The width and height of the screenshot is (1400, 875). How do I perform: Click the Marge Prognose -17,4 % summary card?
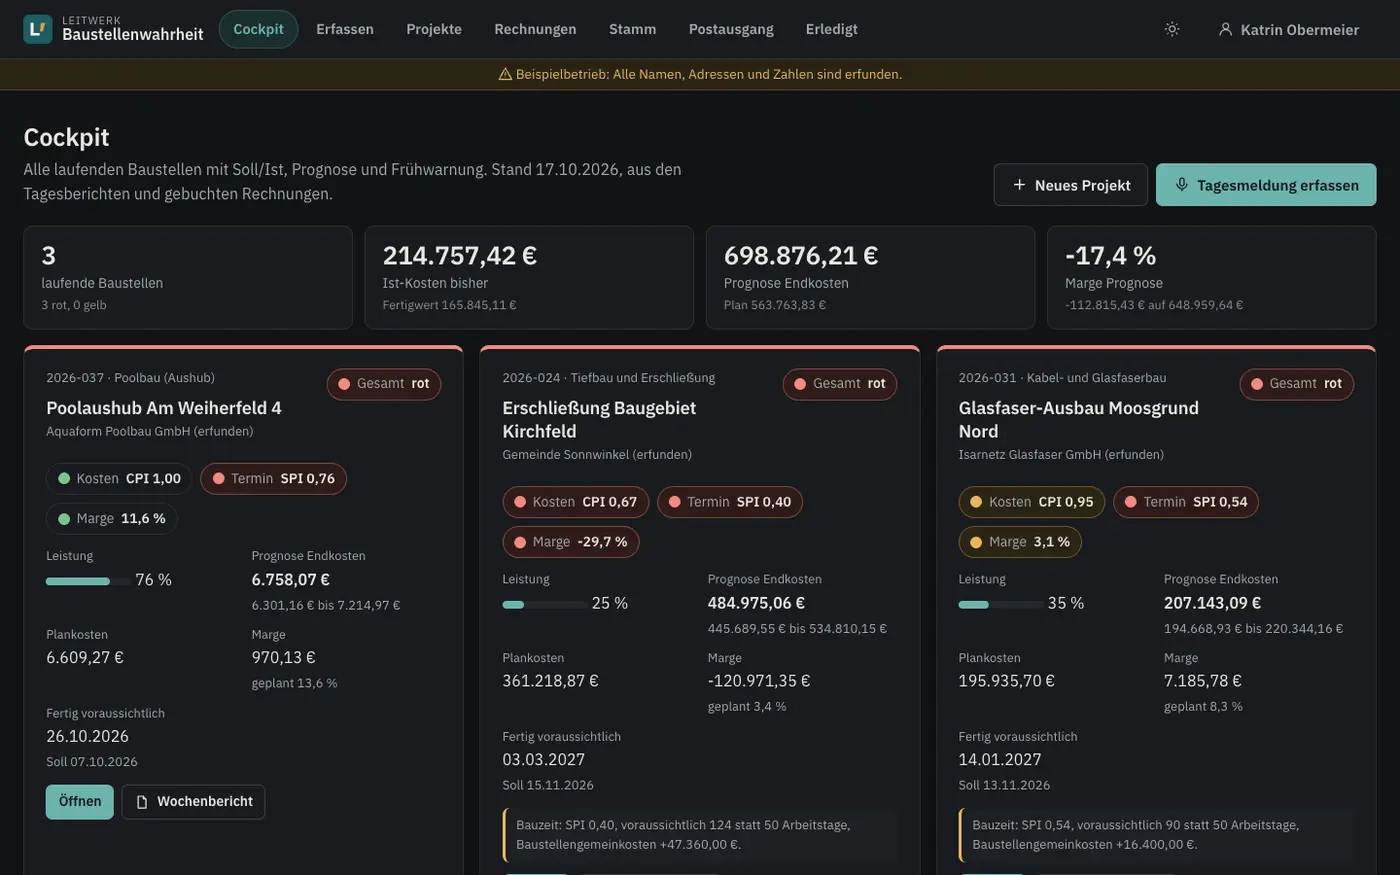(x=1211, y=278)
